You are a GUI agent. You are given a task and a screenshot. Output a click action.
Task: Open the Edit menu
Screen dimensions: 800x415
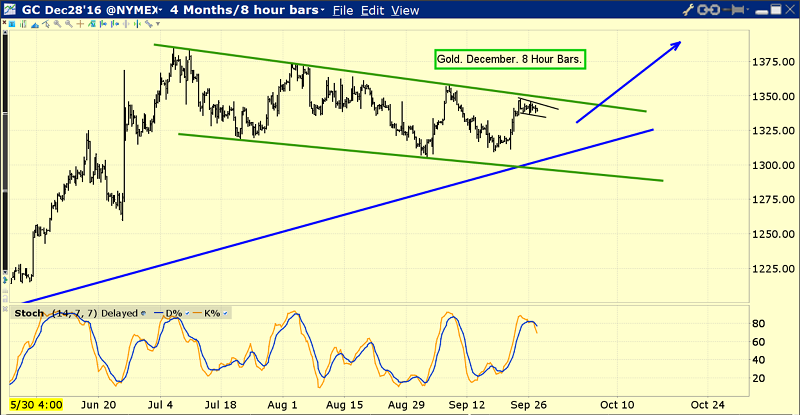click(x=373, y=11)
